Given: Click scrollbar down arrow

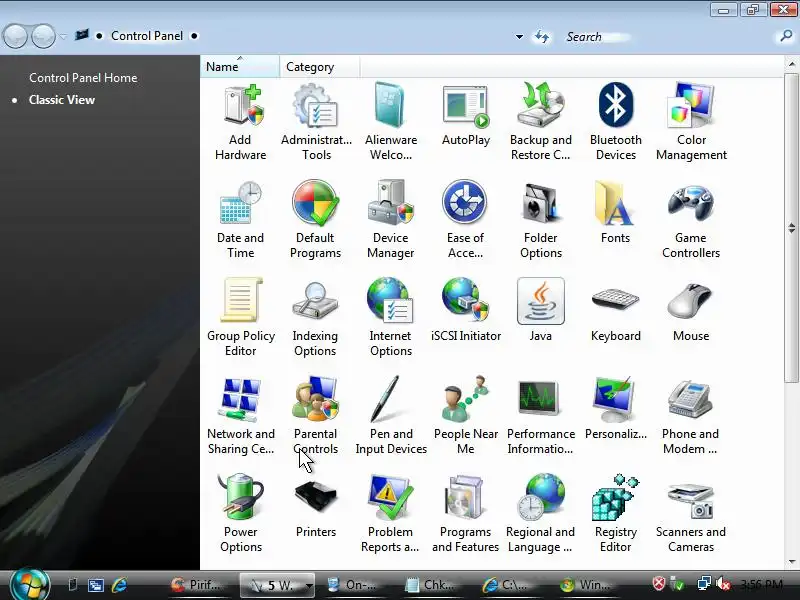Looking at the screenshot, I should [x=791, y=562].
